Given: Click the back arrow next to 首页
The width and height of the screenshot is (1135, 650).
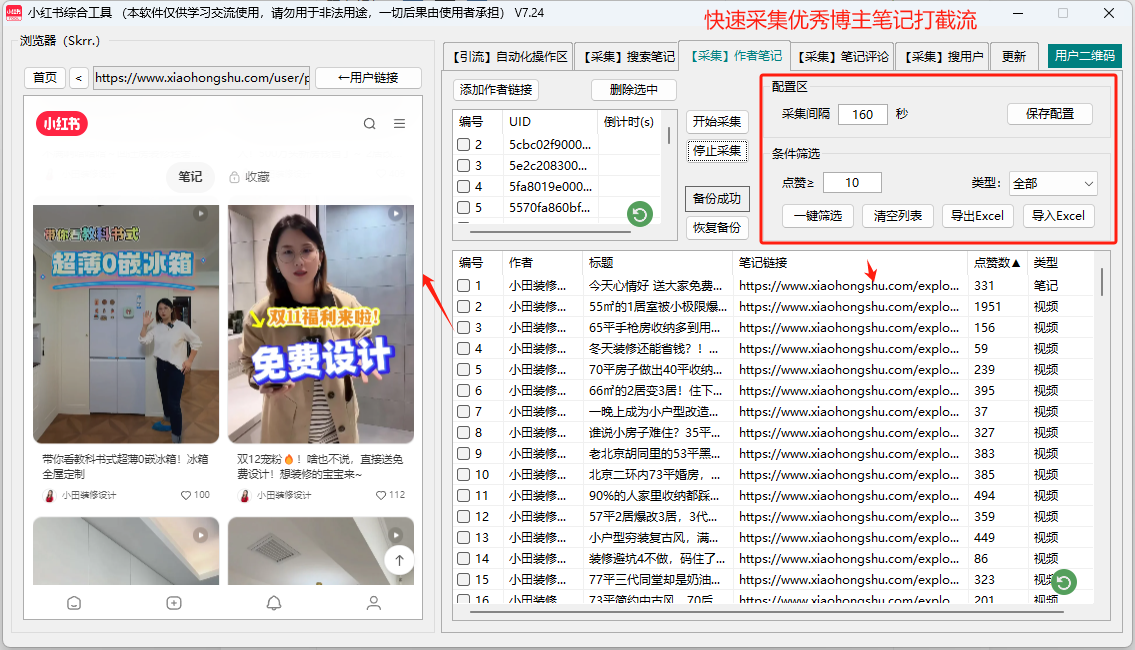Looking at the screenshot, I should click(80, 76).
